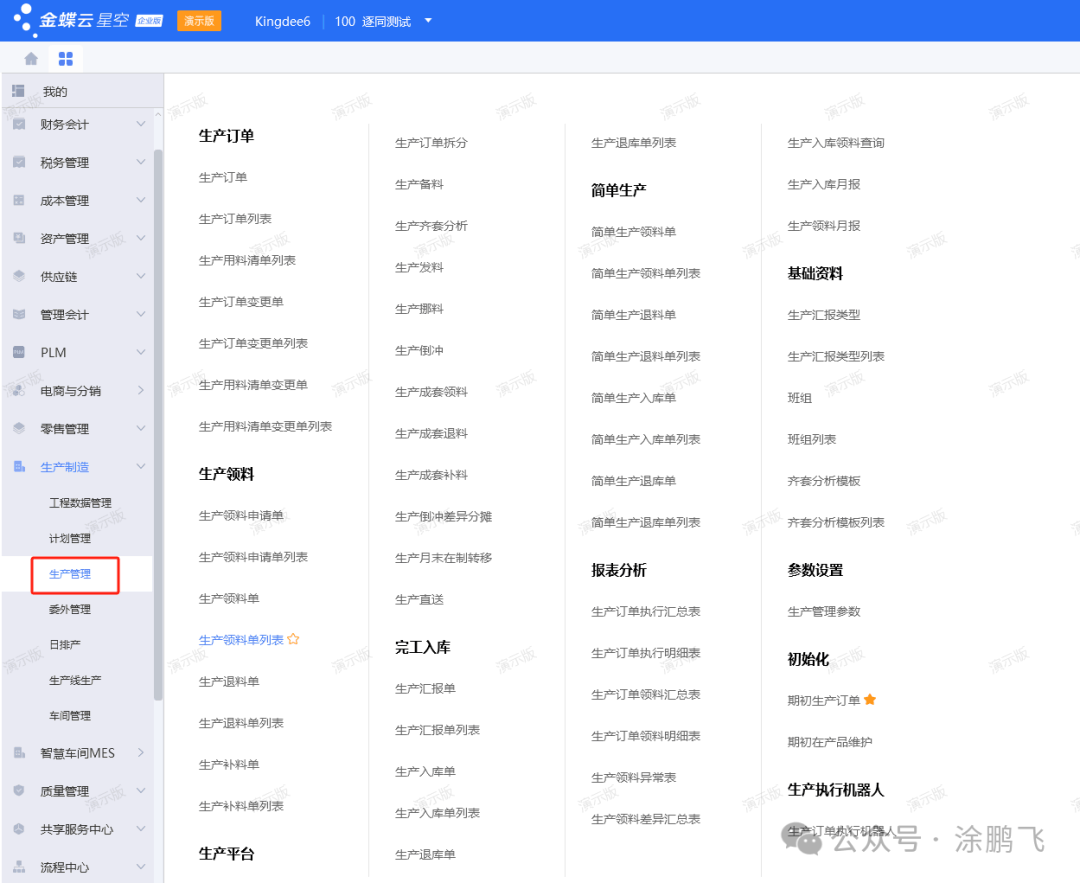This screenshot has width=1080, height=883.
Task: Unfavorite 期初生产订单 via orange star
Action: coord(870,700)
